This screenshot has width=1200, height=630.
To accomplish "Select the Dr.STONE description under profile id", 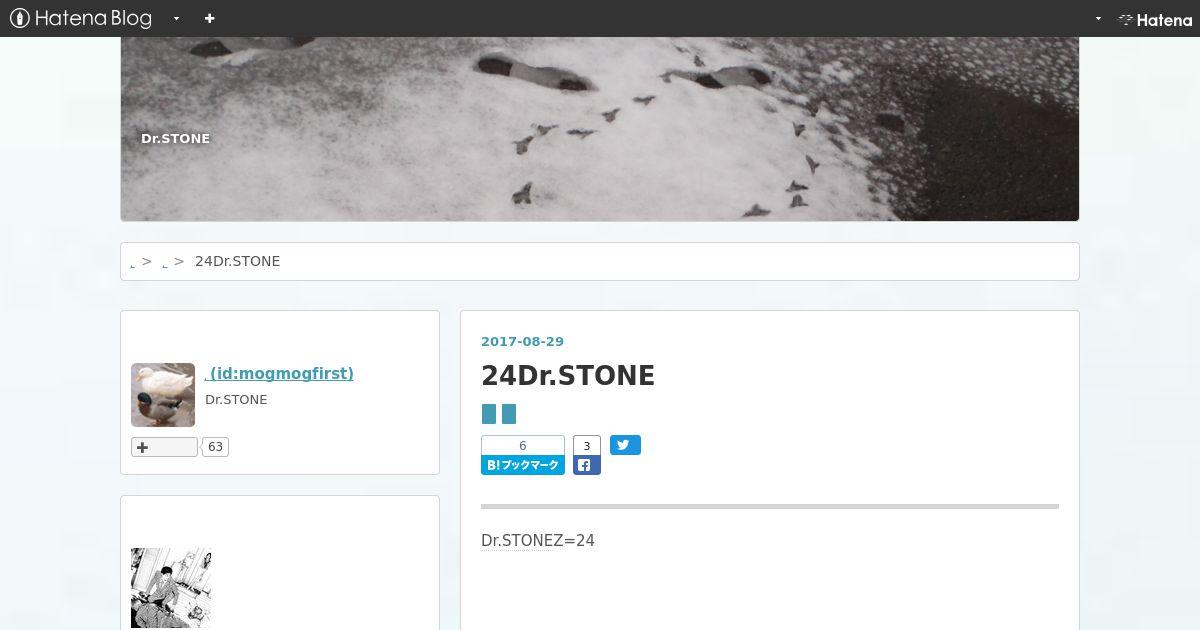I will (x=236, y=400).
